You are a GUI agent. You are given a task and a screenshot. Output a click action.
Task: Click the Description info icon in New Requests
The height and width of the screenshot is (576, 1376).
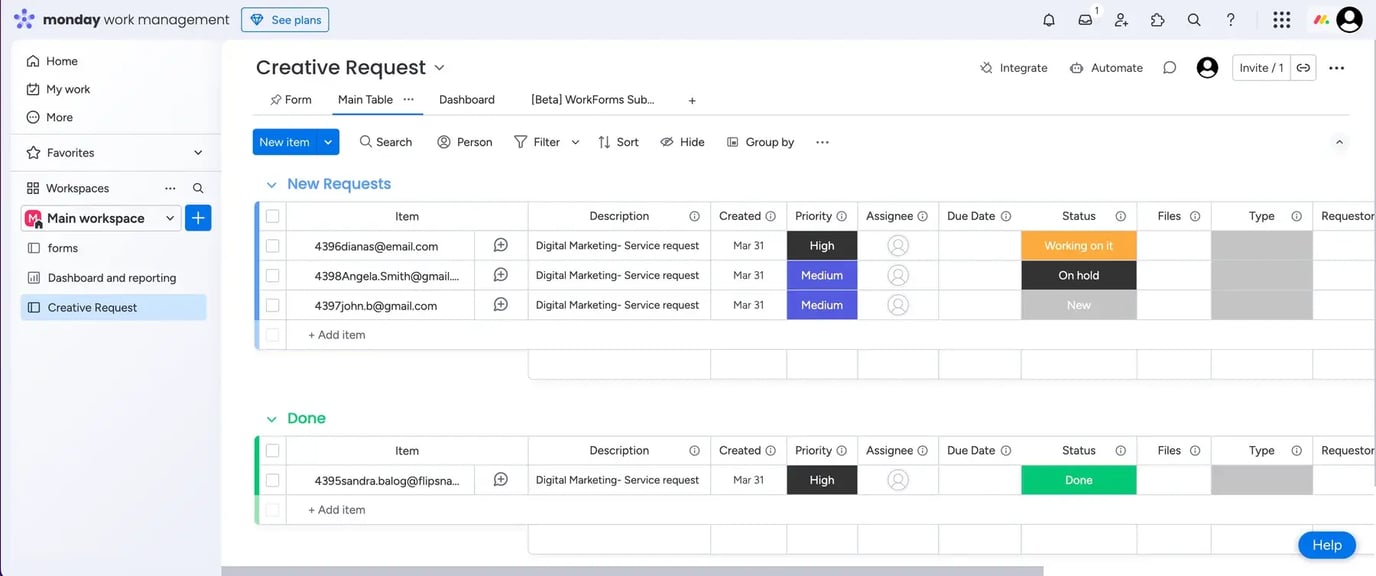pyautogui.click(x=694, y=216)
